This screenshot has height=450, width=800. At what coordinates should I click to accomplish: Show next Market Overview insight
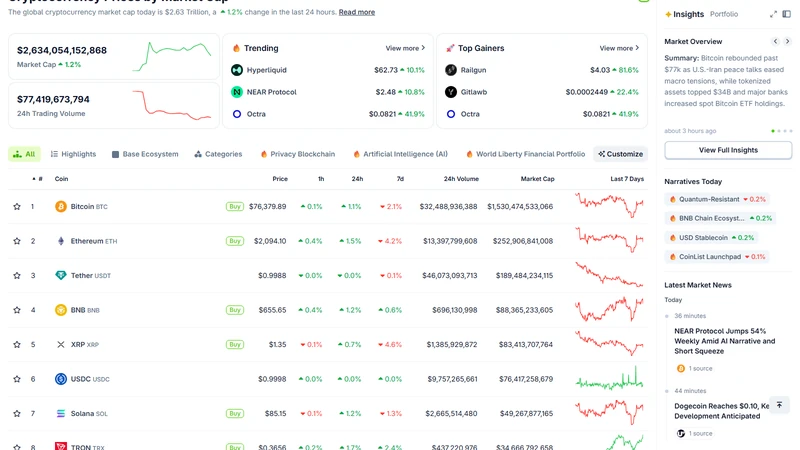(787, 41)
